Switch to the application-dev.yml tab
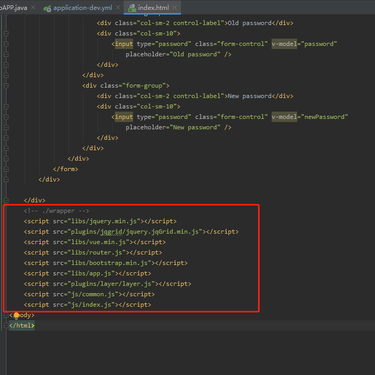 click(82, 8)
